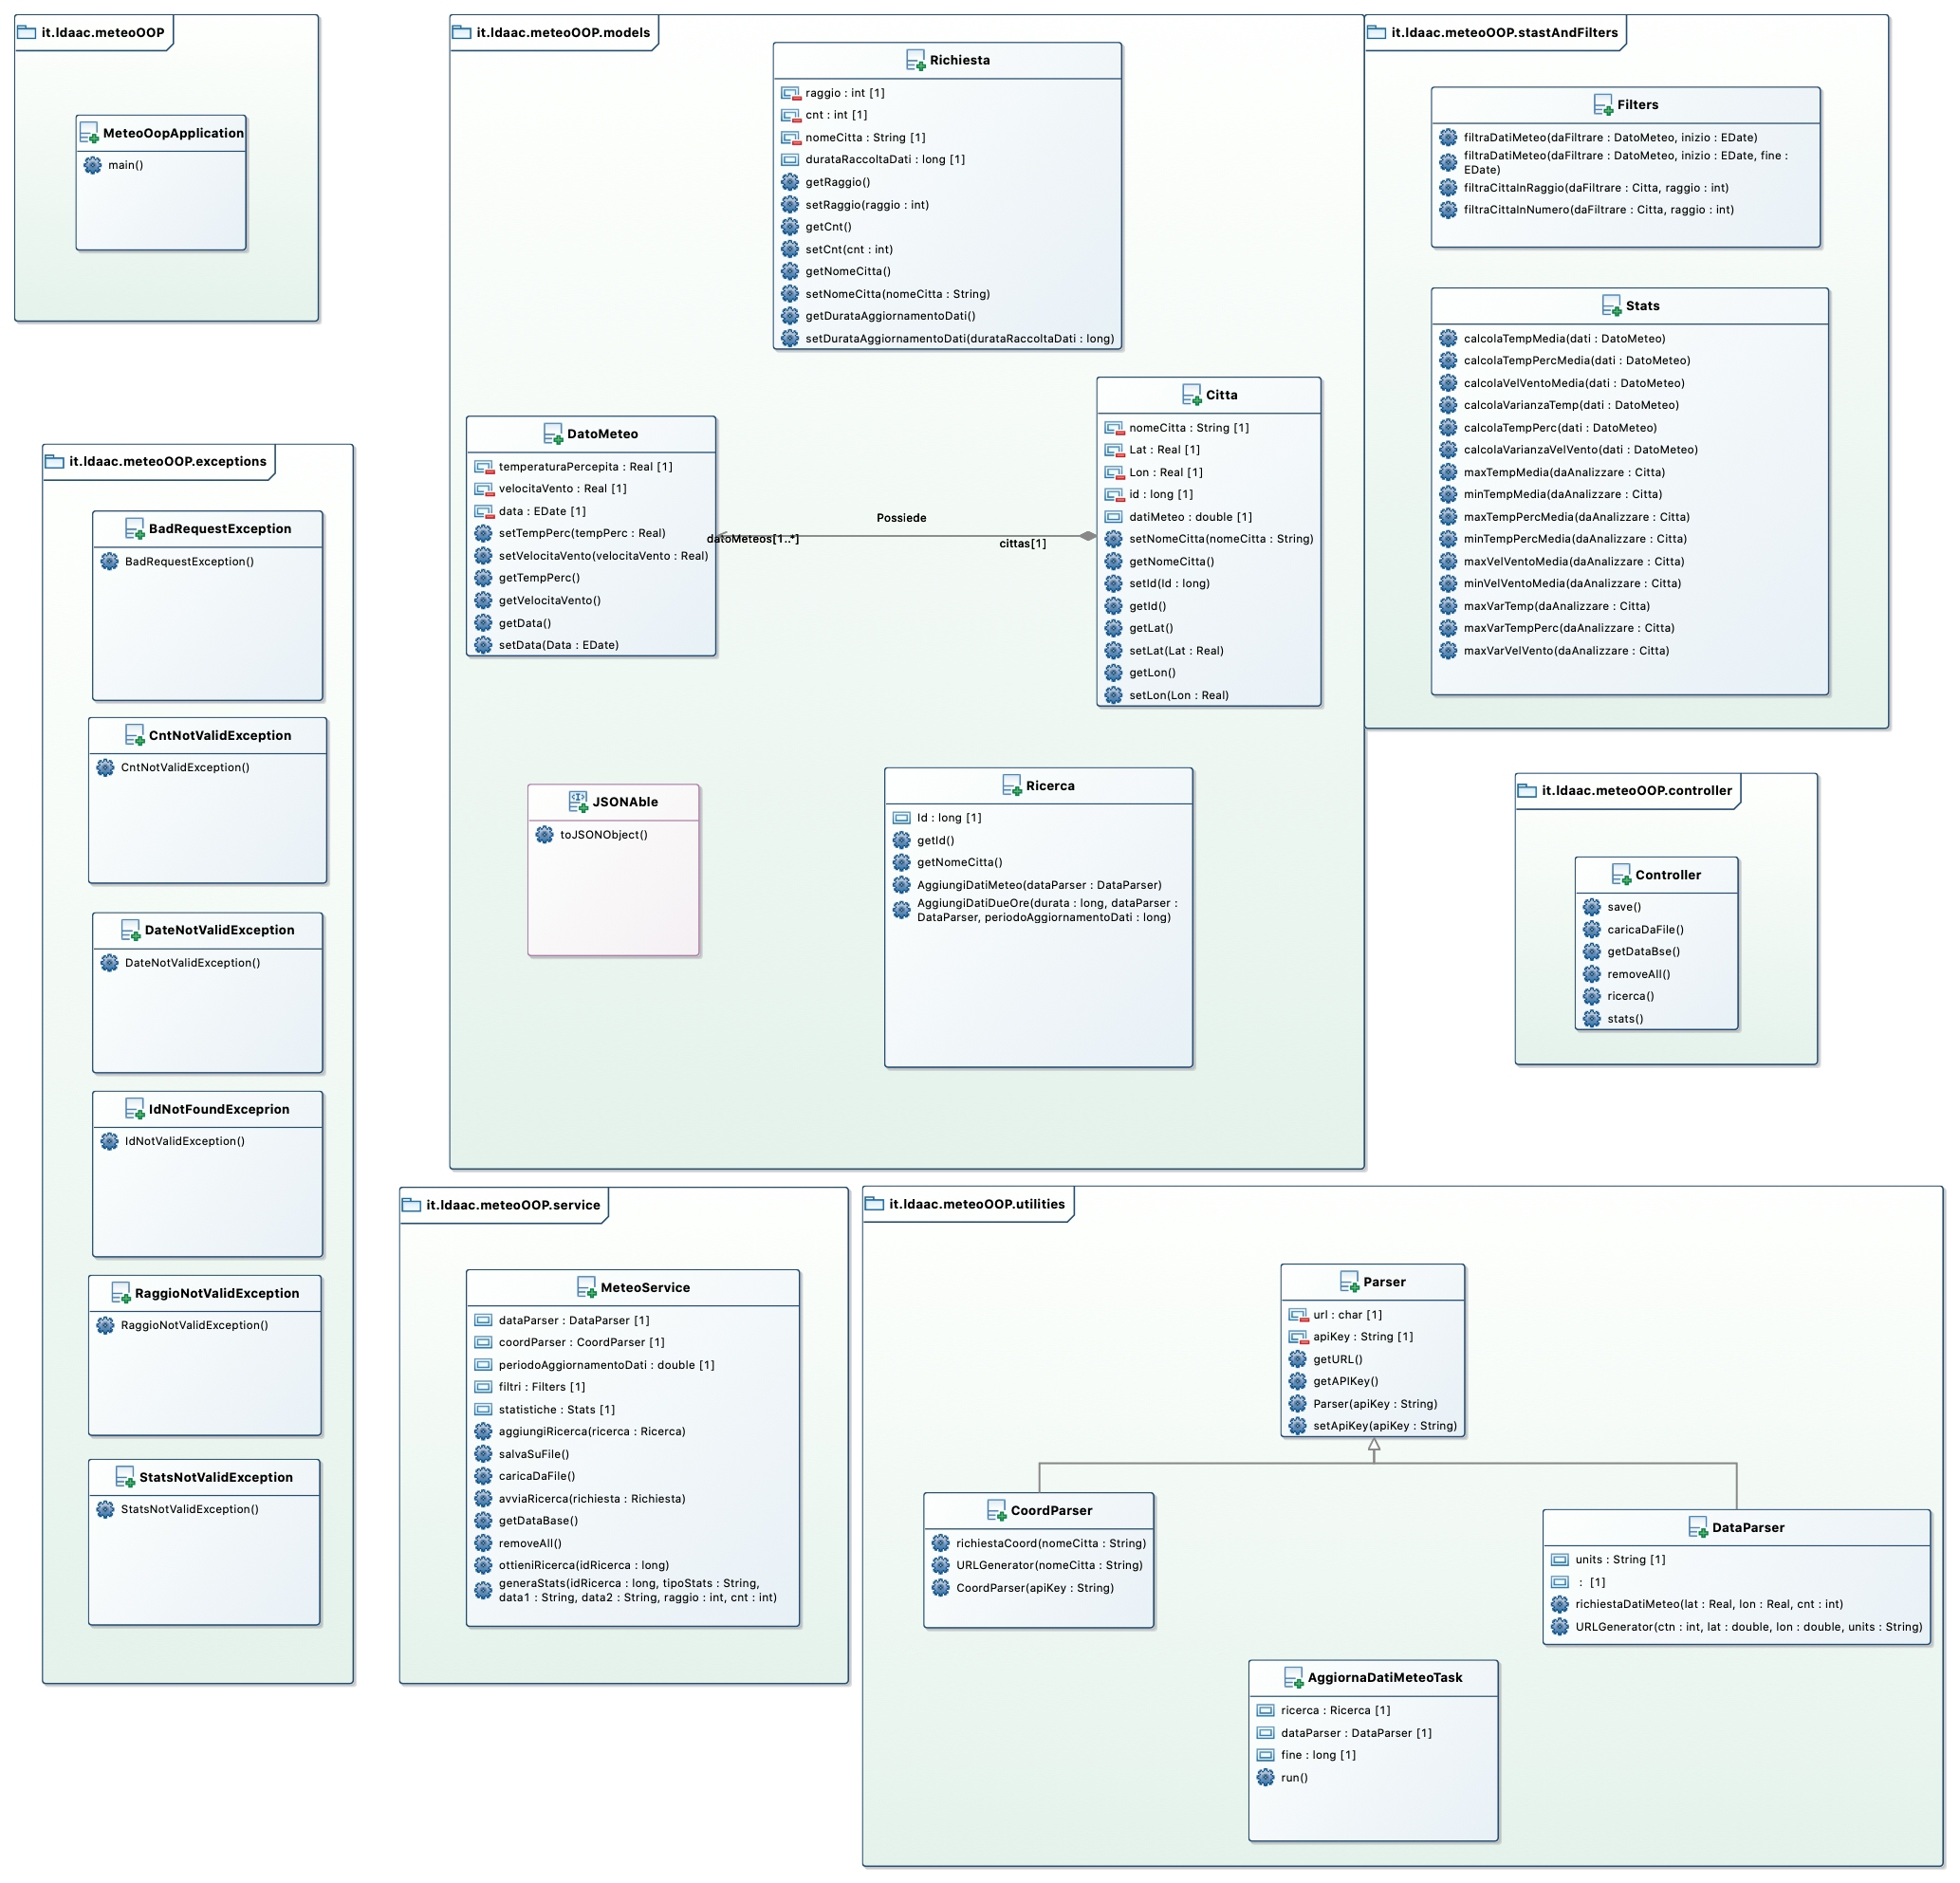Click the operation icon beside main()
Viewport: 1960px width, 1883px height.
coord(93,166)
